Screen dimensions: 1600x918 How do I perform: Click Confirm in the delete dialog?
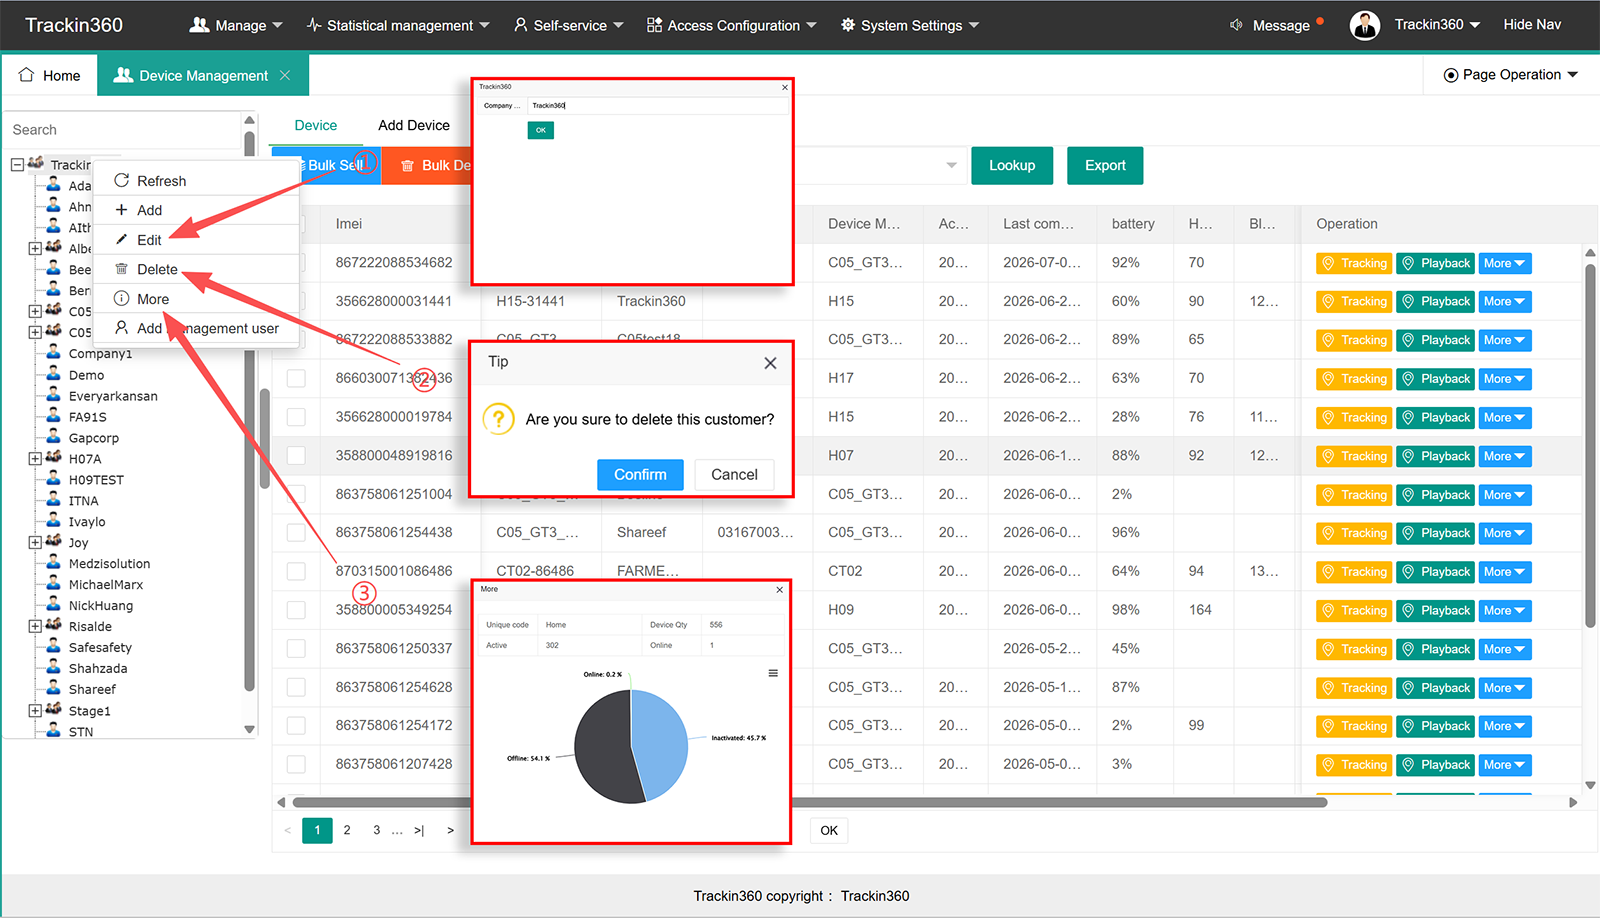point(640,474)
